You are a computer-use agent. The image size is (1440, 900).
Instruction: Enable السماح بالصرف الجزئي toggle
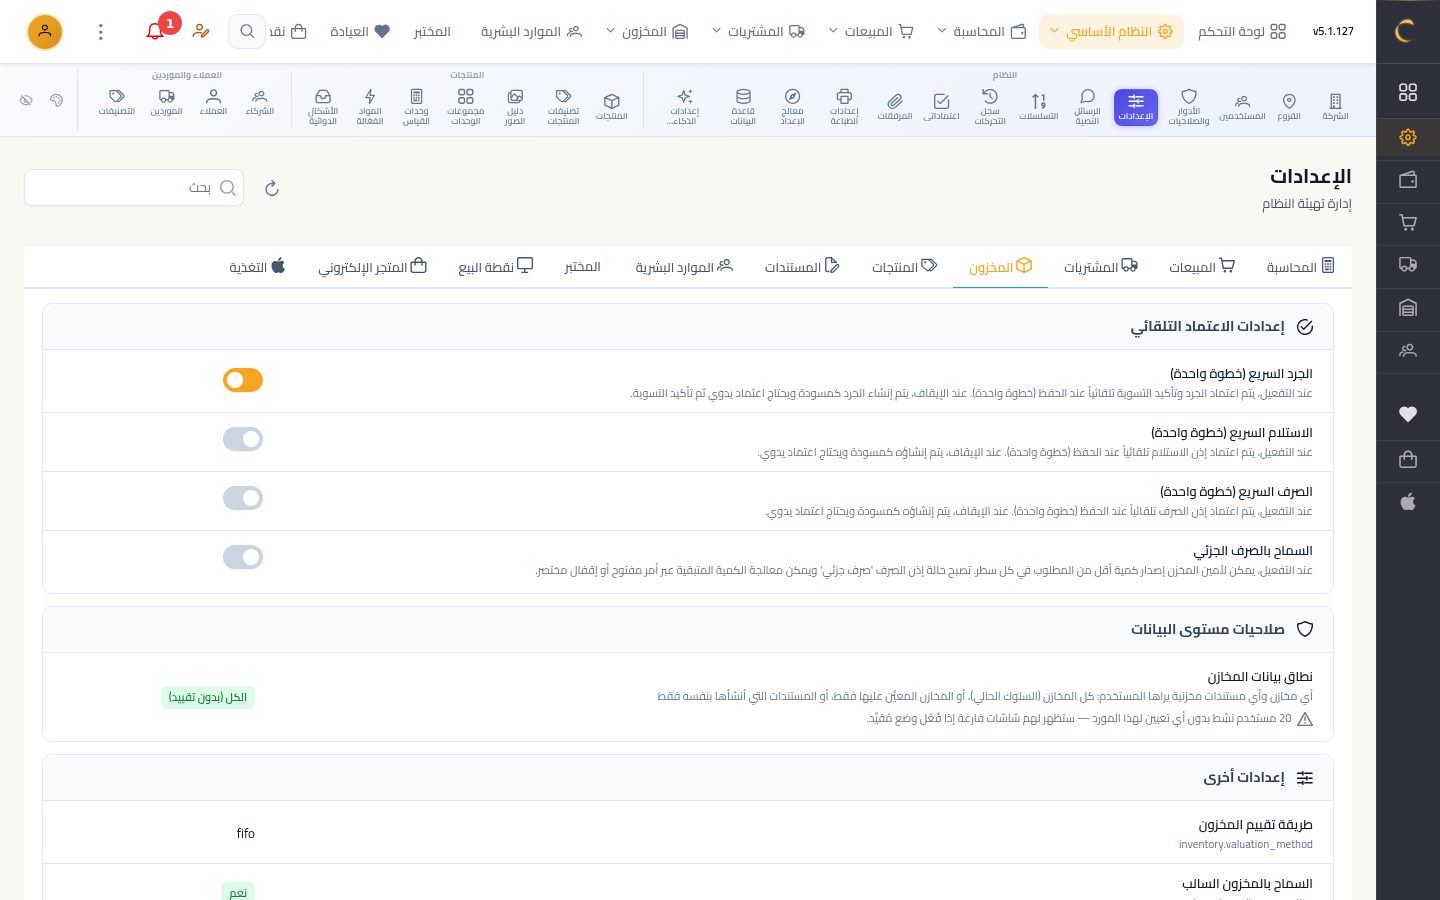(x=243, y=557)
